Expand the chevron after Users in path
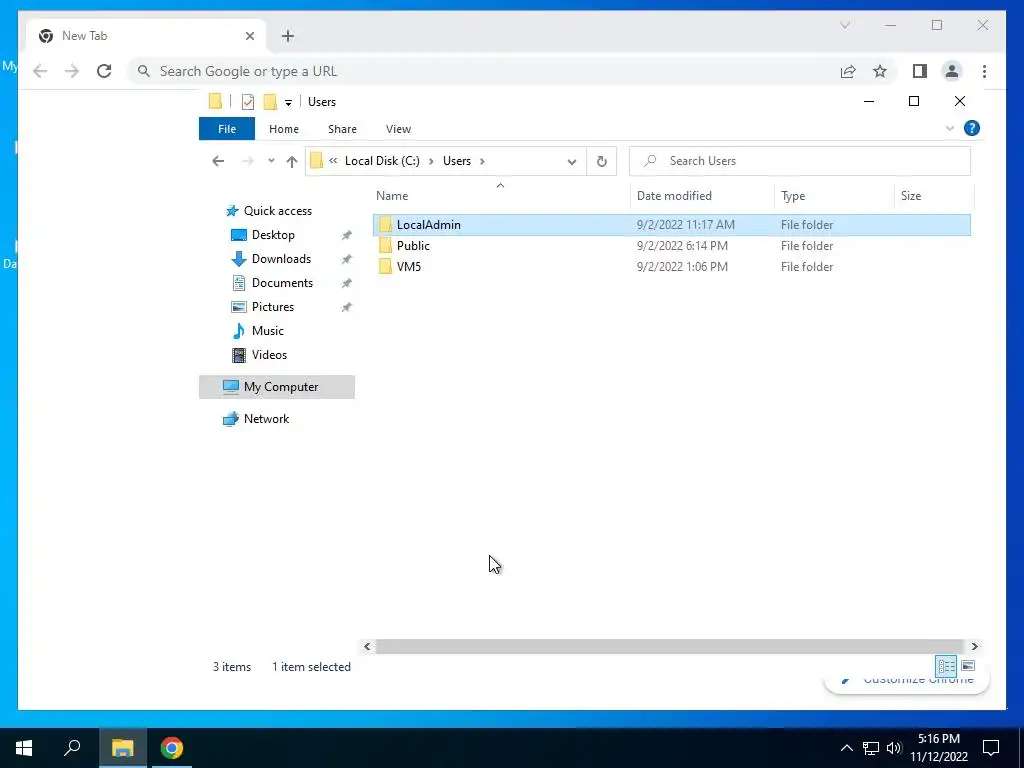Image resolution: width=1024 pixels, height=768 pixels. (x=483, y=161)
